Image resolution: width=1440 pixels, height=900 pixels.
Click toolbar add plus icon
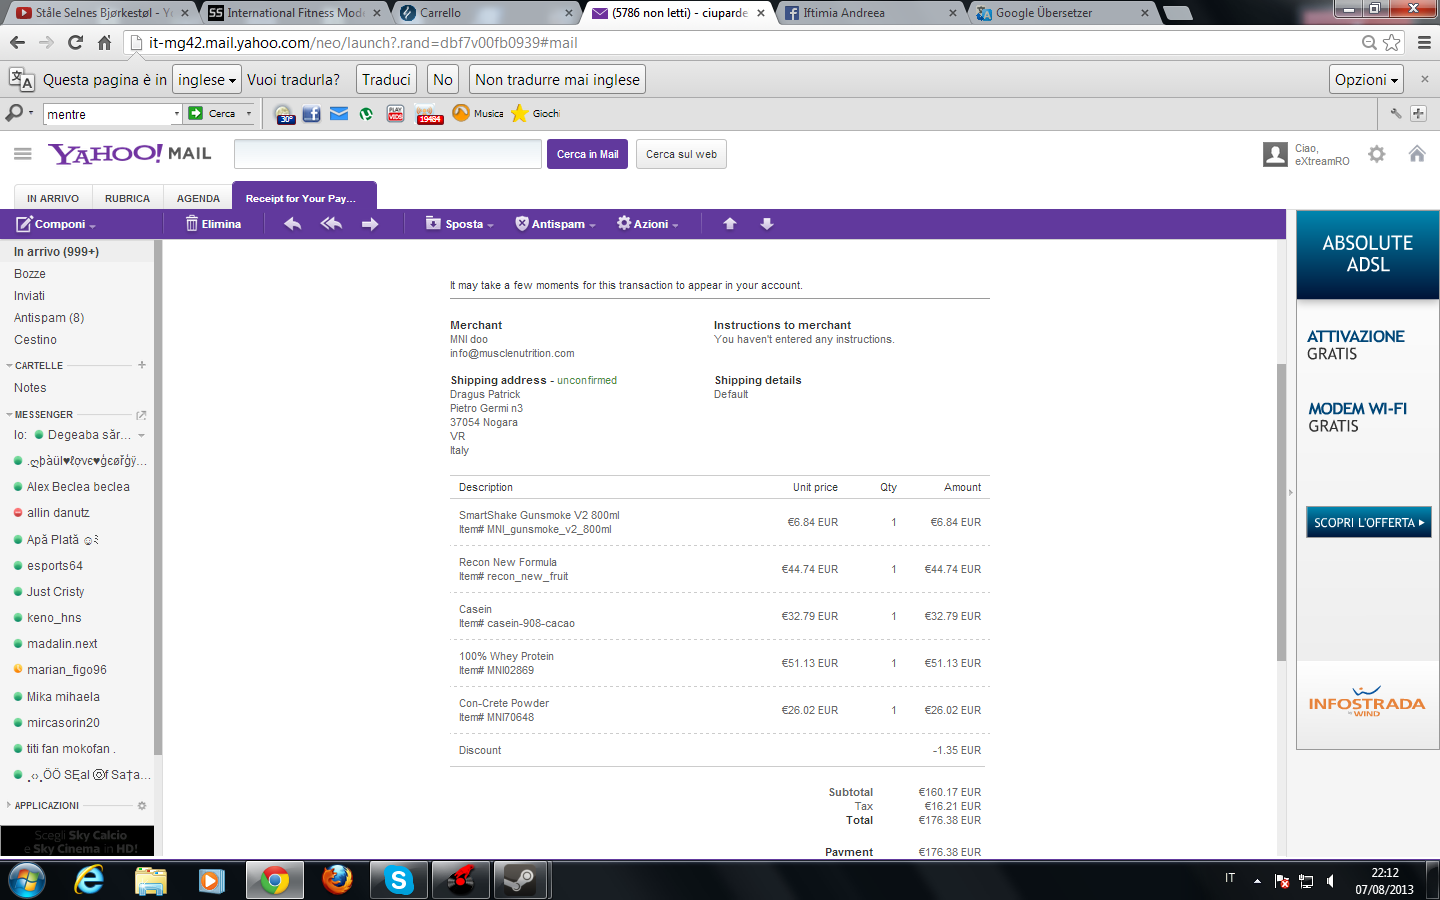(1418, 114)
